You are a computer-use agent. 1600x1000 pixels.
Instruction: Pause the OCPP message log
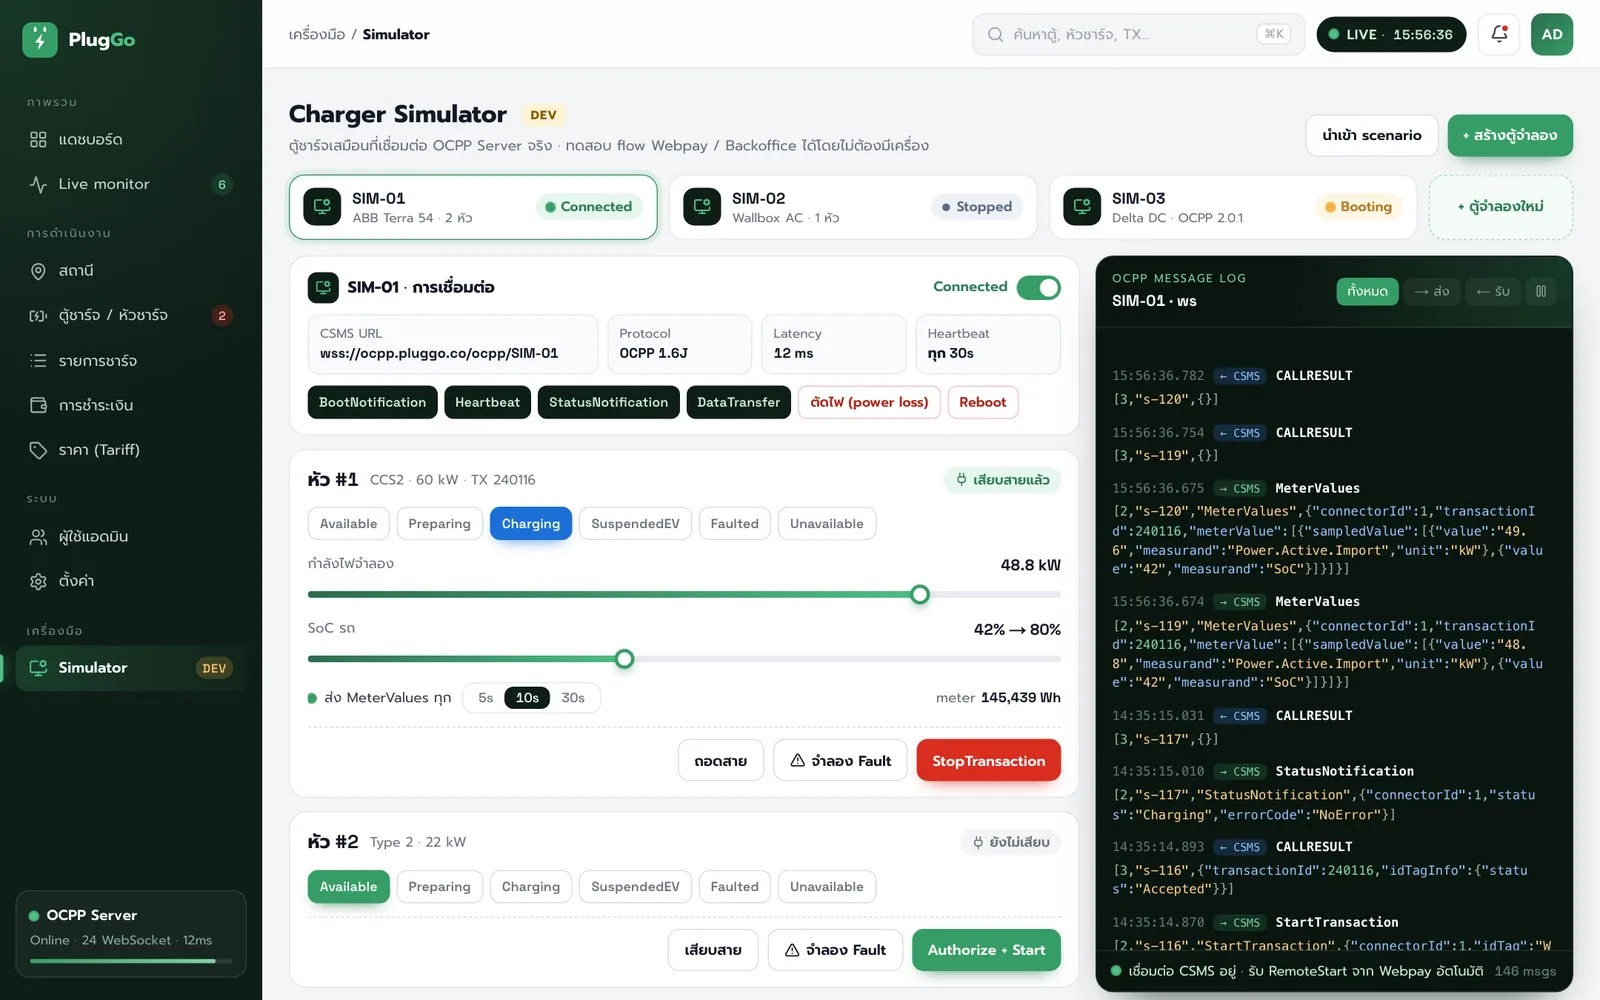[1541, 291]
